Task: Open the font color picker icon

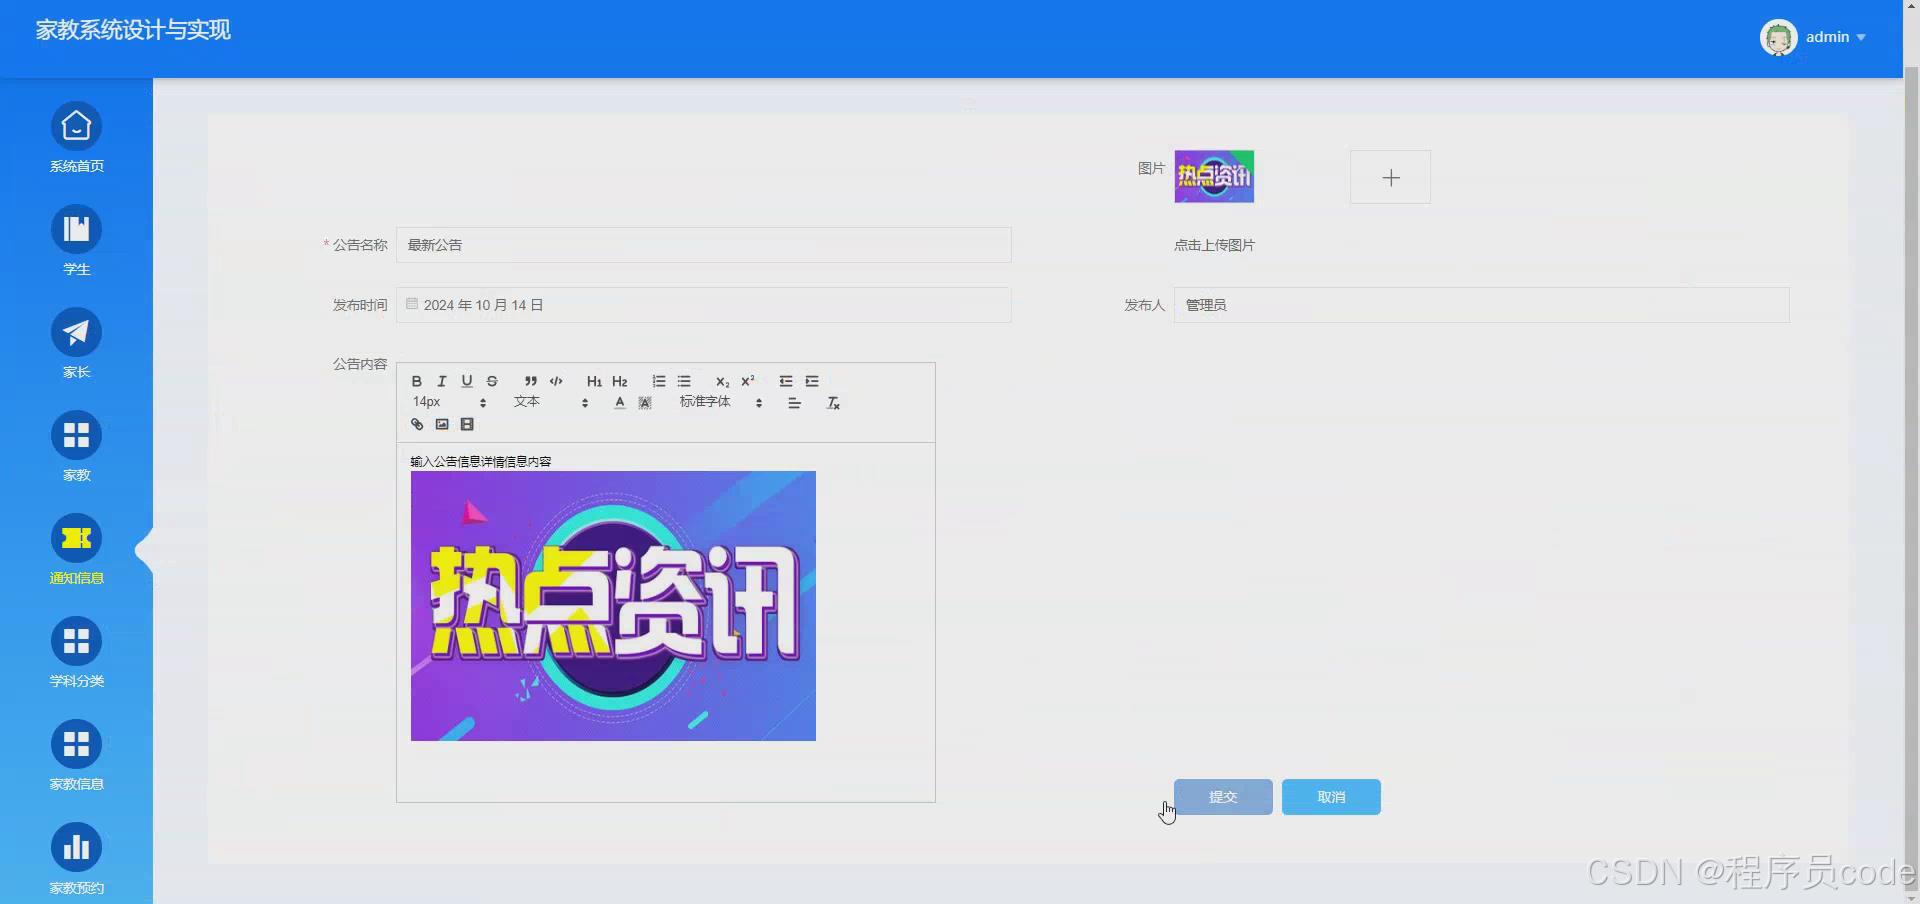Action: pyautogui.click(x=619, y=402)
